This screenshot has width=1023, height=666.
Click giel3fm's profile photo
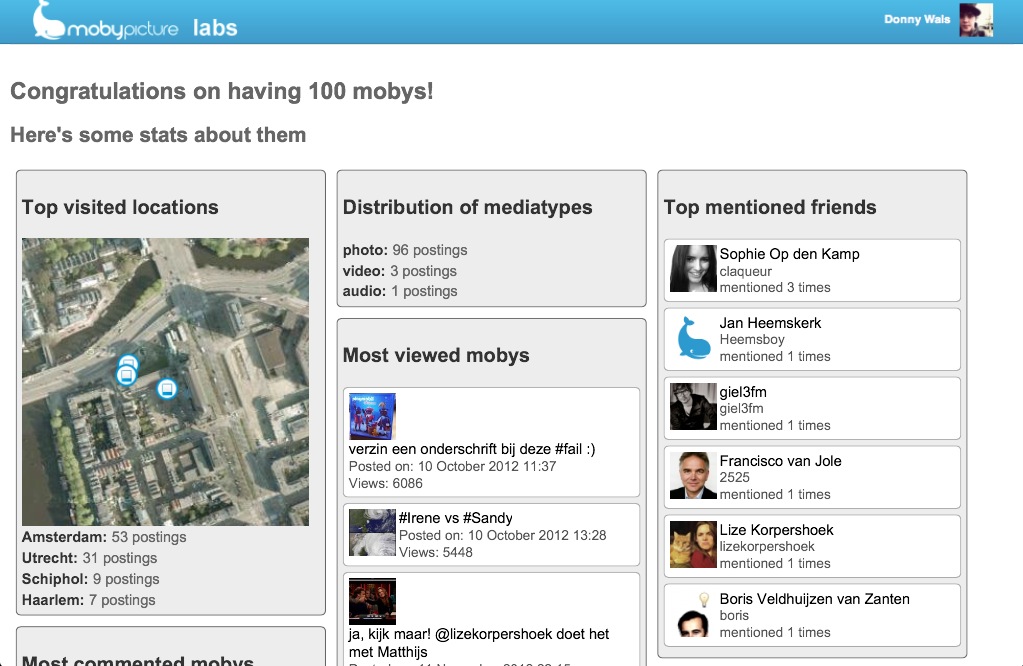693,406
